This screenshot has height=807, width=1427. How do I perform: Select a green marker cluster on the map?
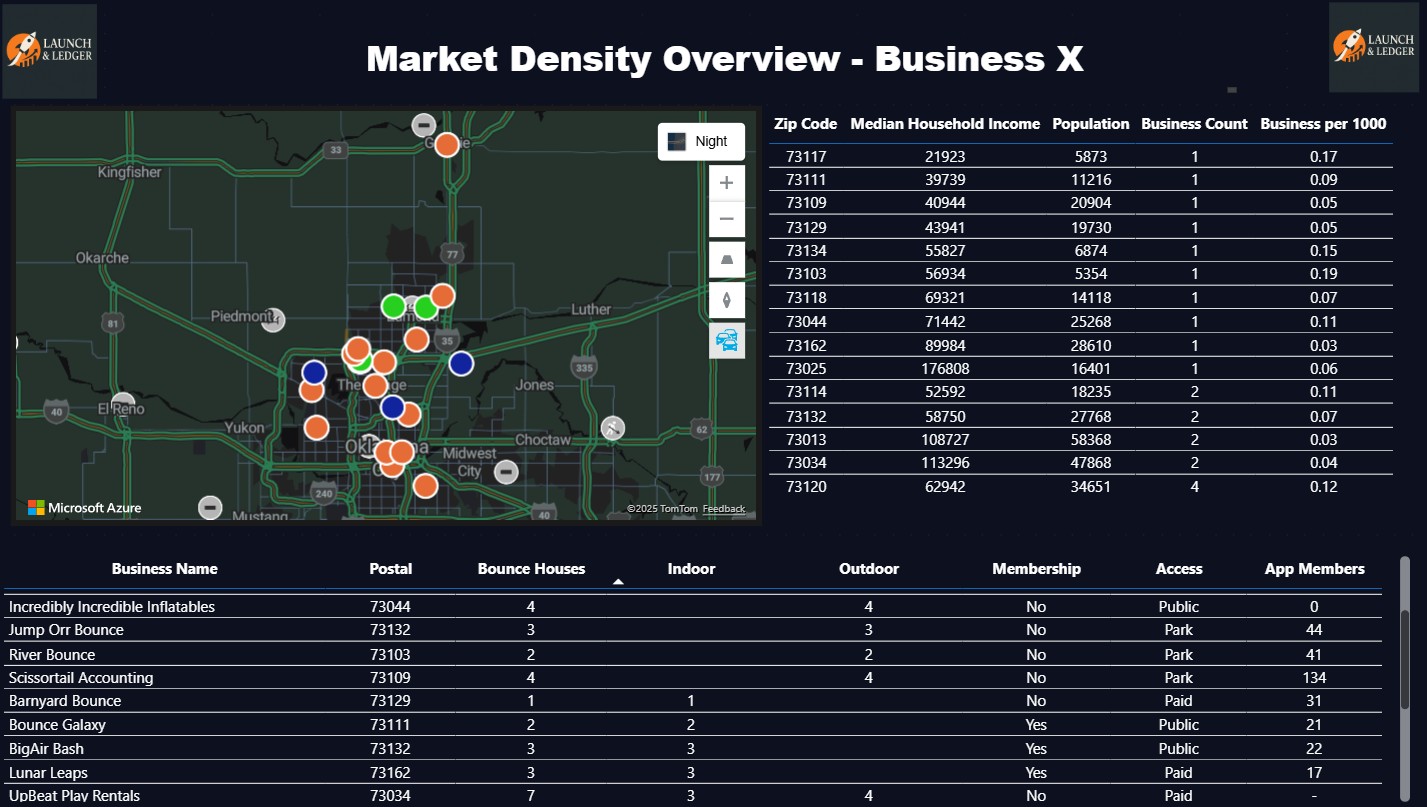[392, 305]
